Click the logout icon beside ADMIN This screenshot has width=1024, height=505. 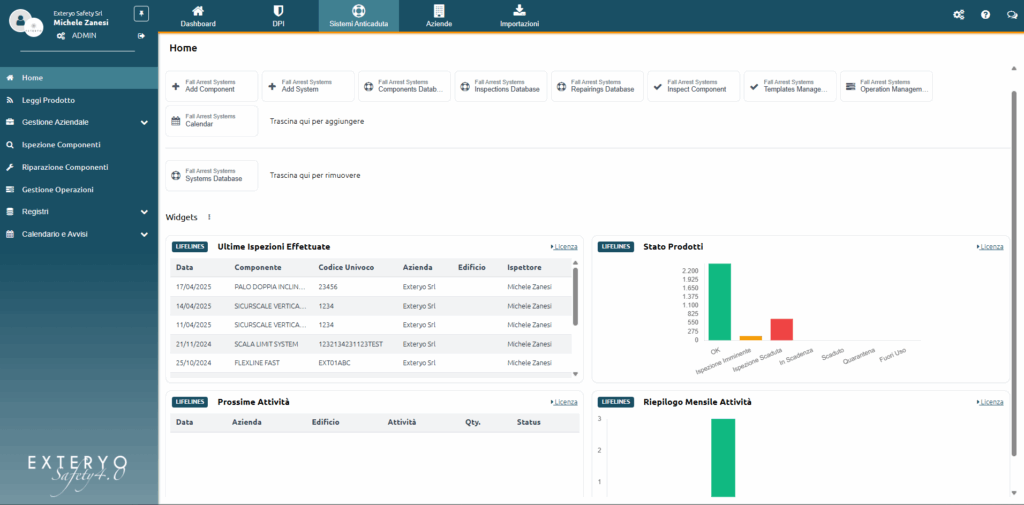(x=141, y=36)
